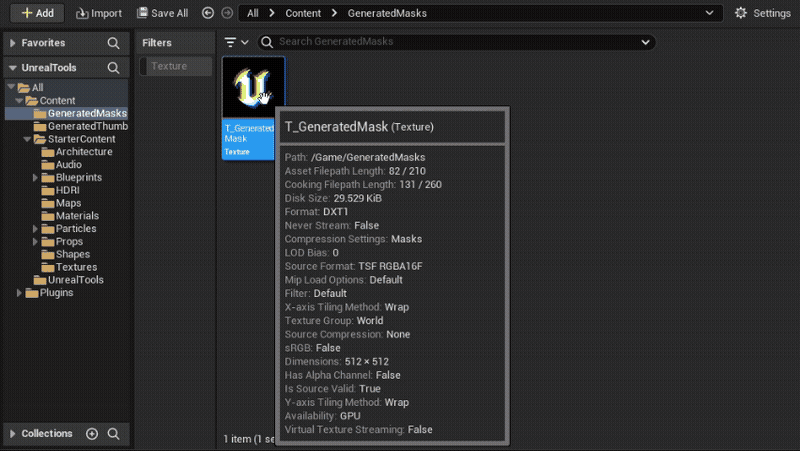
Task: Click the Import button
Action: point(99,13)
